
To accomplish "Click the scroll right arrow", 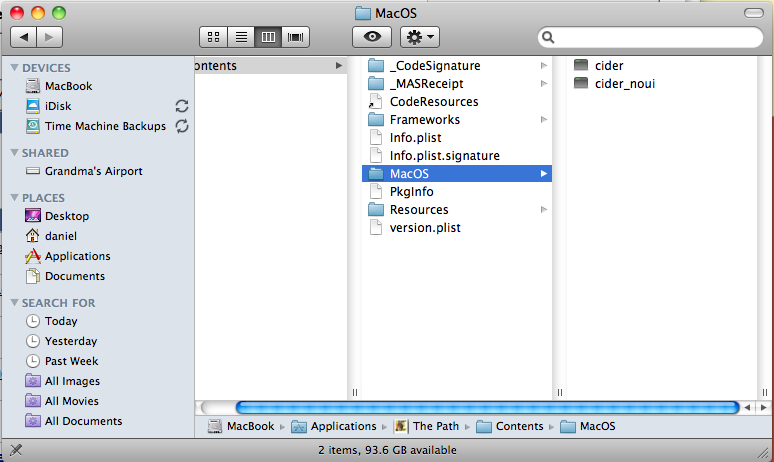I will (x=764, y=408).
